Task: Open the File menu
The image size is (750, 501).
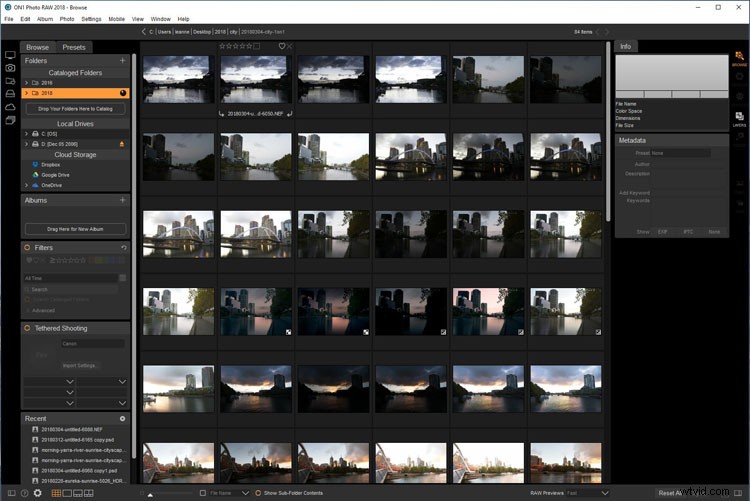Action: (x=9, y=19)
